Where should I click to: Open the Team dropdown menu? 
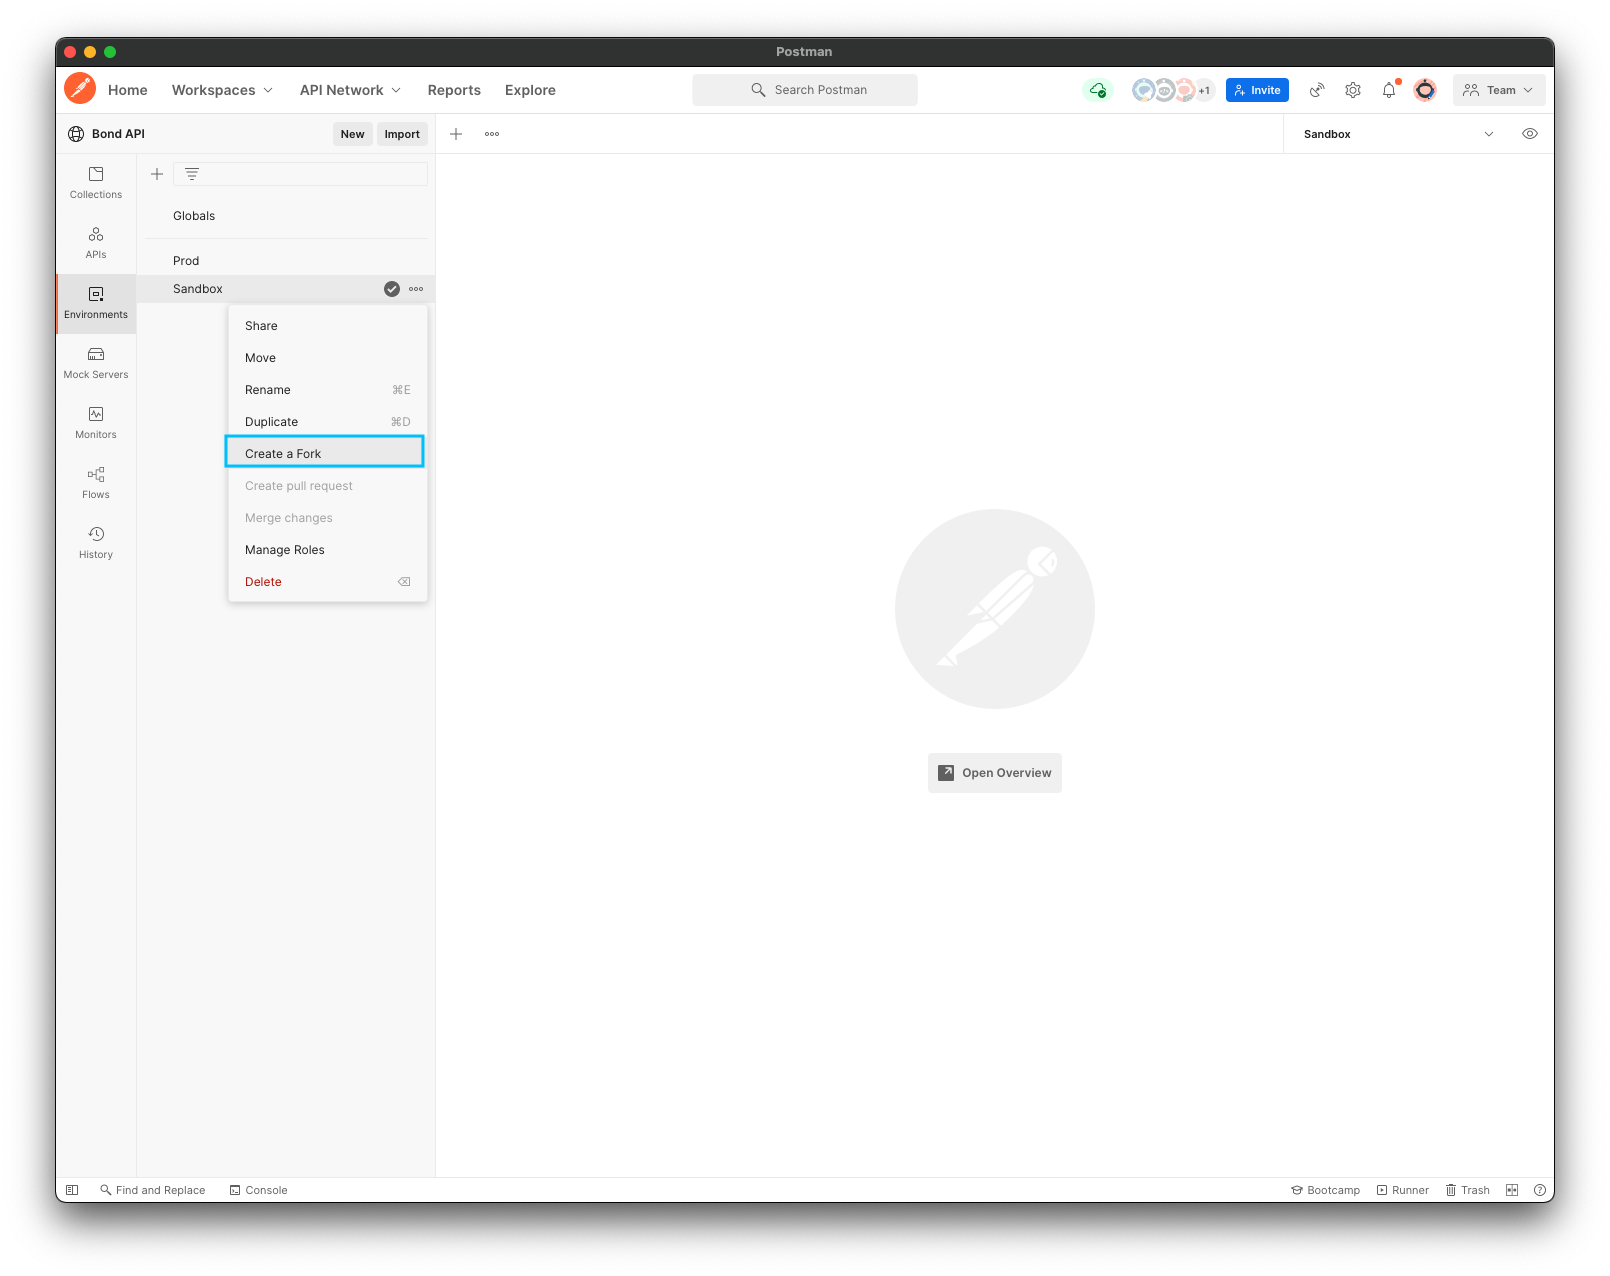coord(1498,90)
